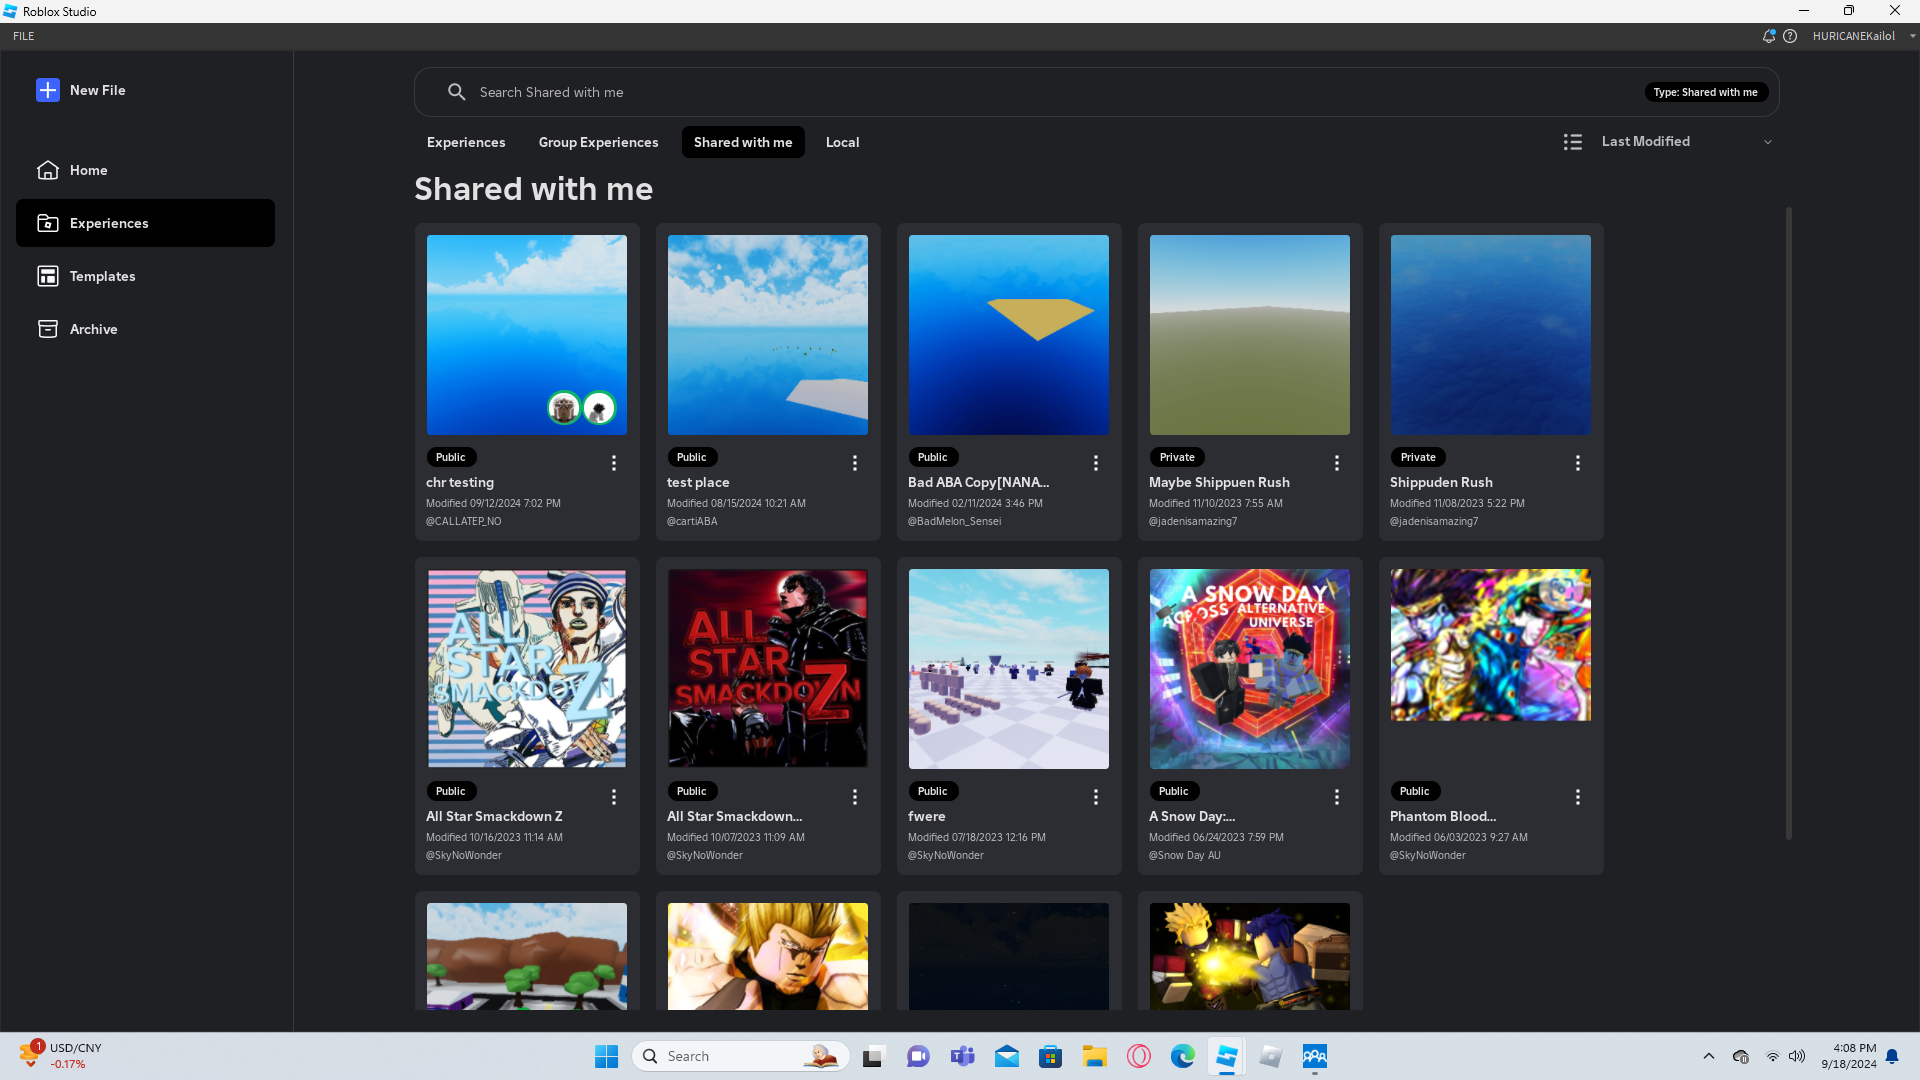Viewport: 1920px width, 1080px height.
Task: Expand the Last Modified sort dropdown
Action: 1686,142
